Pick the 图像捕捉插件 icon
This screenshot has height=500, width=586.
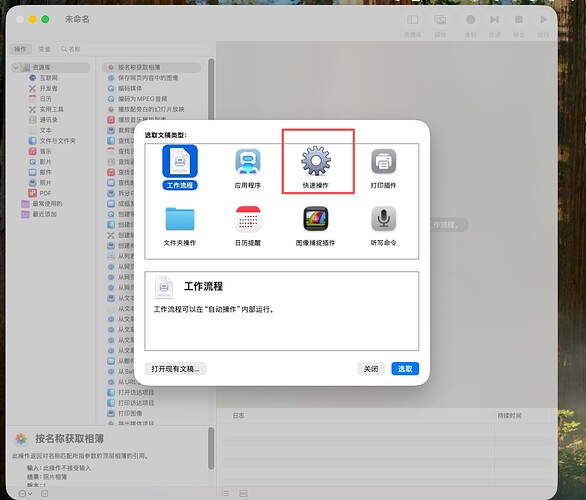pyautogui.click(x=315, y=219)
